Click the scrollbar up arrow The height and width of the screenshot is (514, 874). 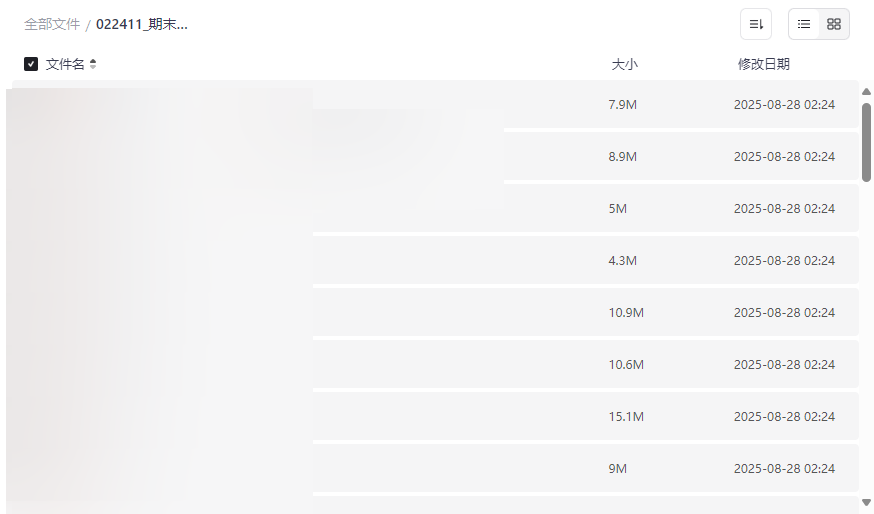(x=866, y=92)
